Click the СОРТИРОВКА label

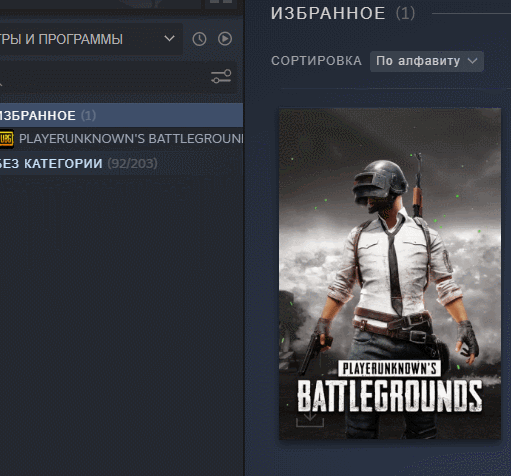pyautogui.click(x=316, y=61)
